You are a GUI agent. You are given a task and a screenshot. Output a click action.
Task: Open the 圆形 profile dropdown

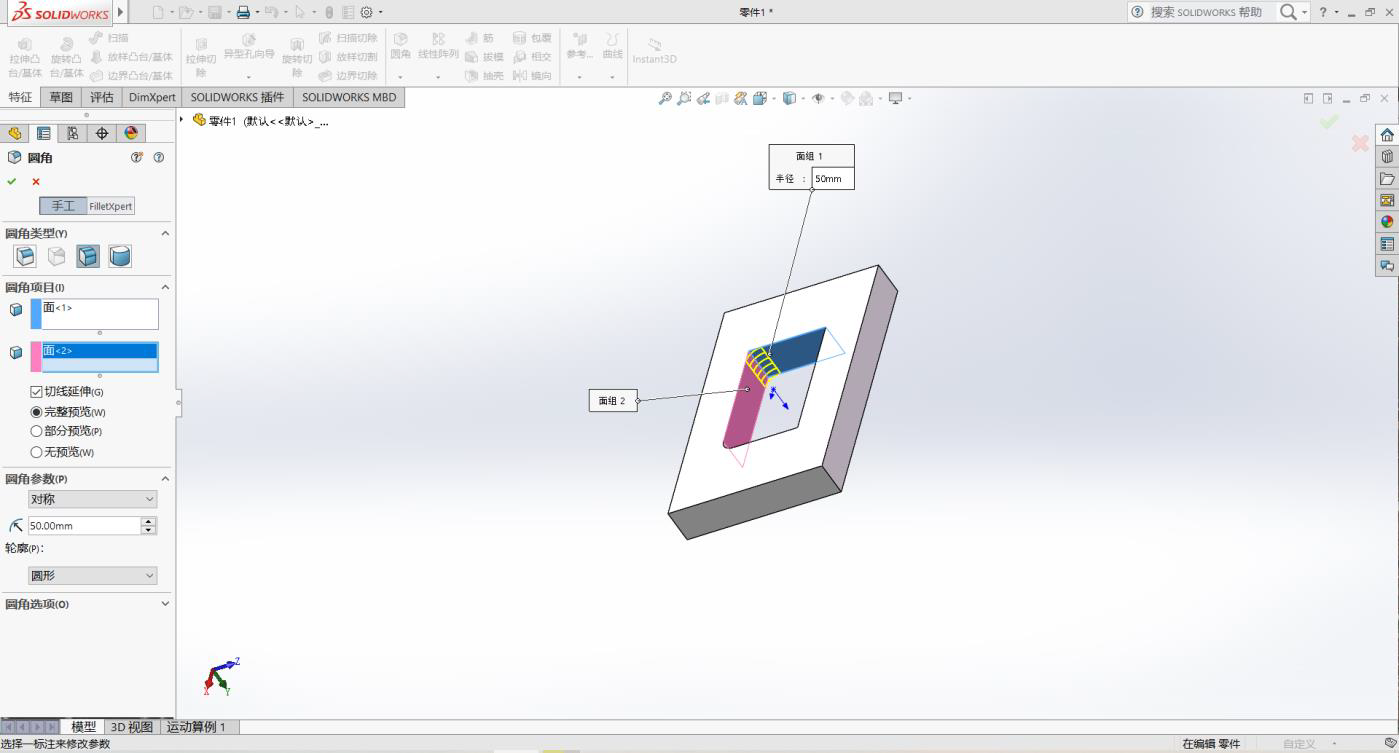(93, 575)
